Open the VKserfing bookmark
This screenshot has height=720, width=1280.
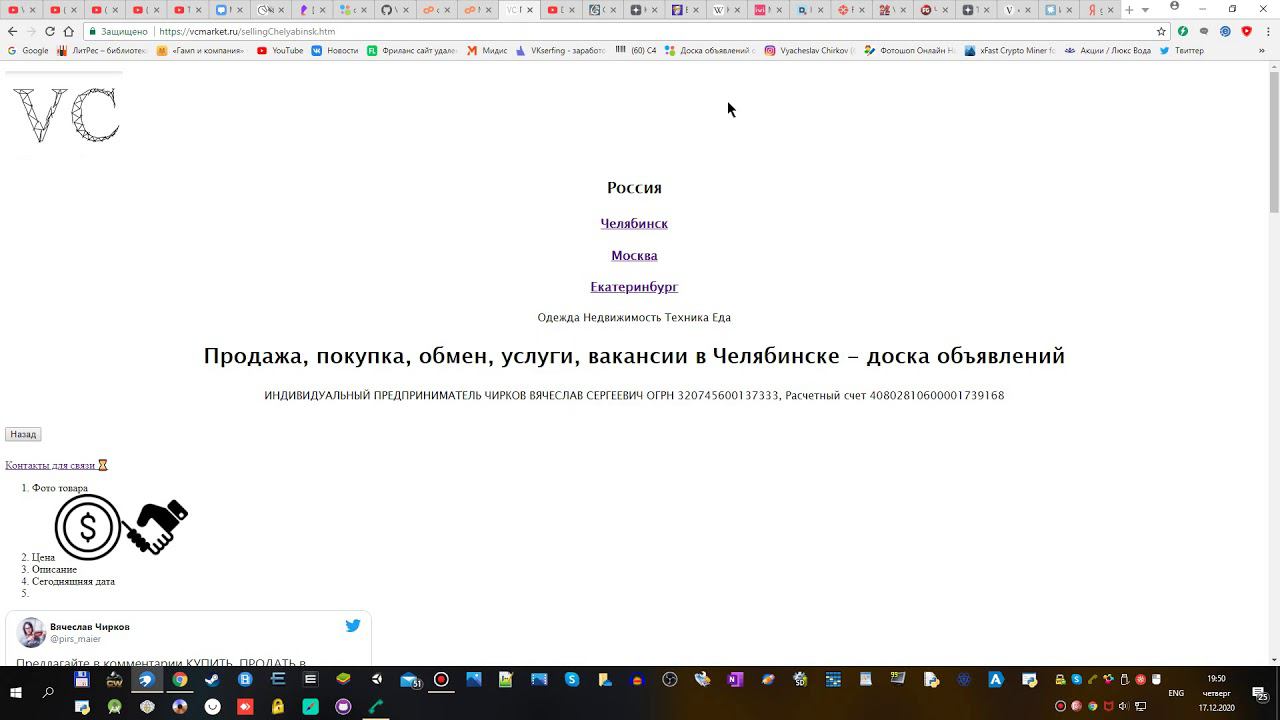pyautogui.click(x=560, y=50)
